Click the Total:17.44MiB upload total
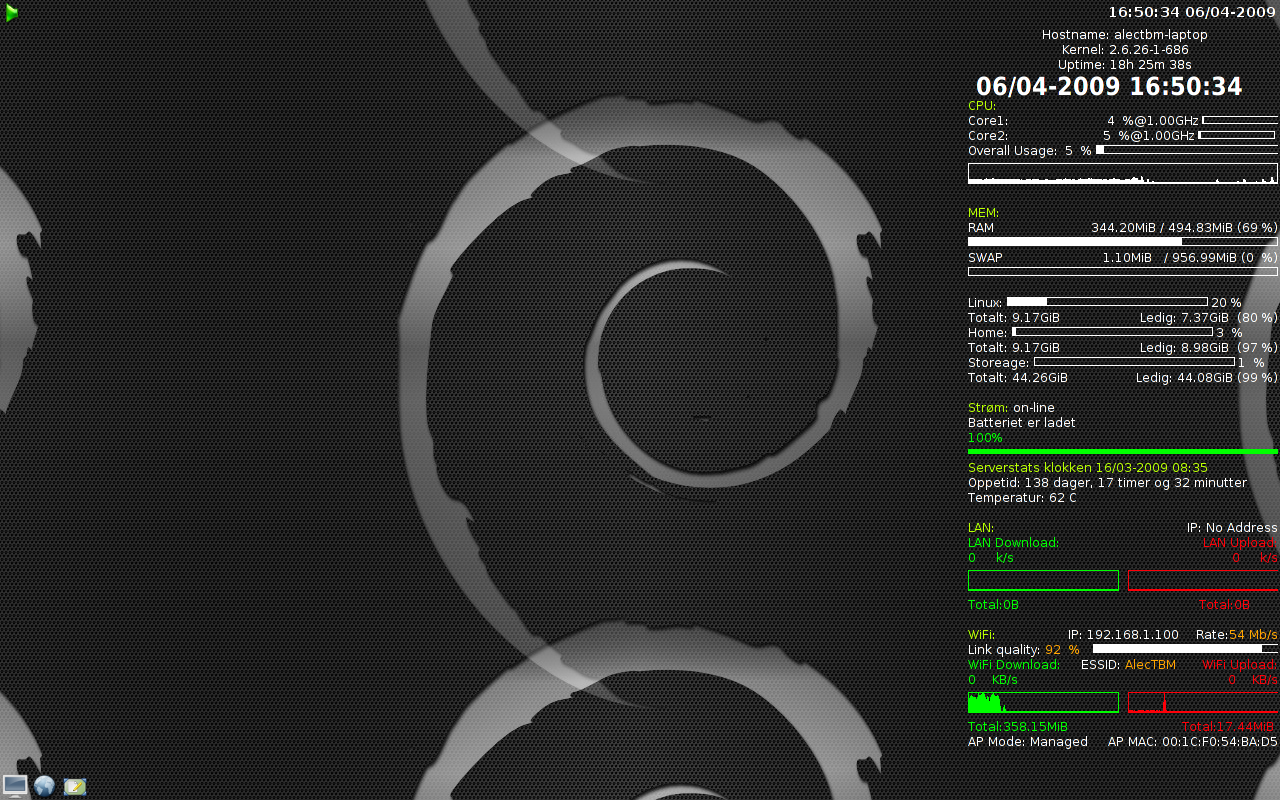This screenshot has height=800, width=1280. click(x=1228, y=727)
